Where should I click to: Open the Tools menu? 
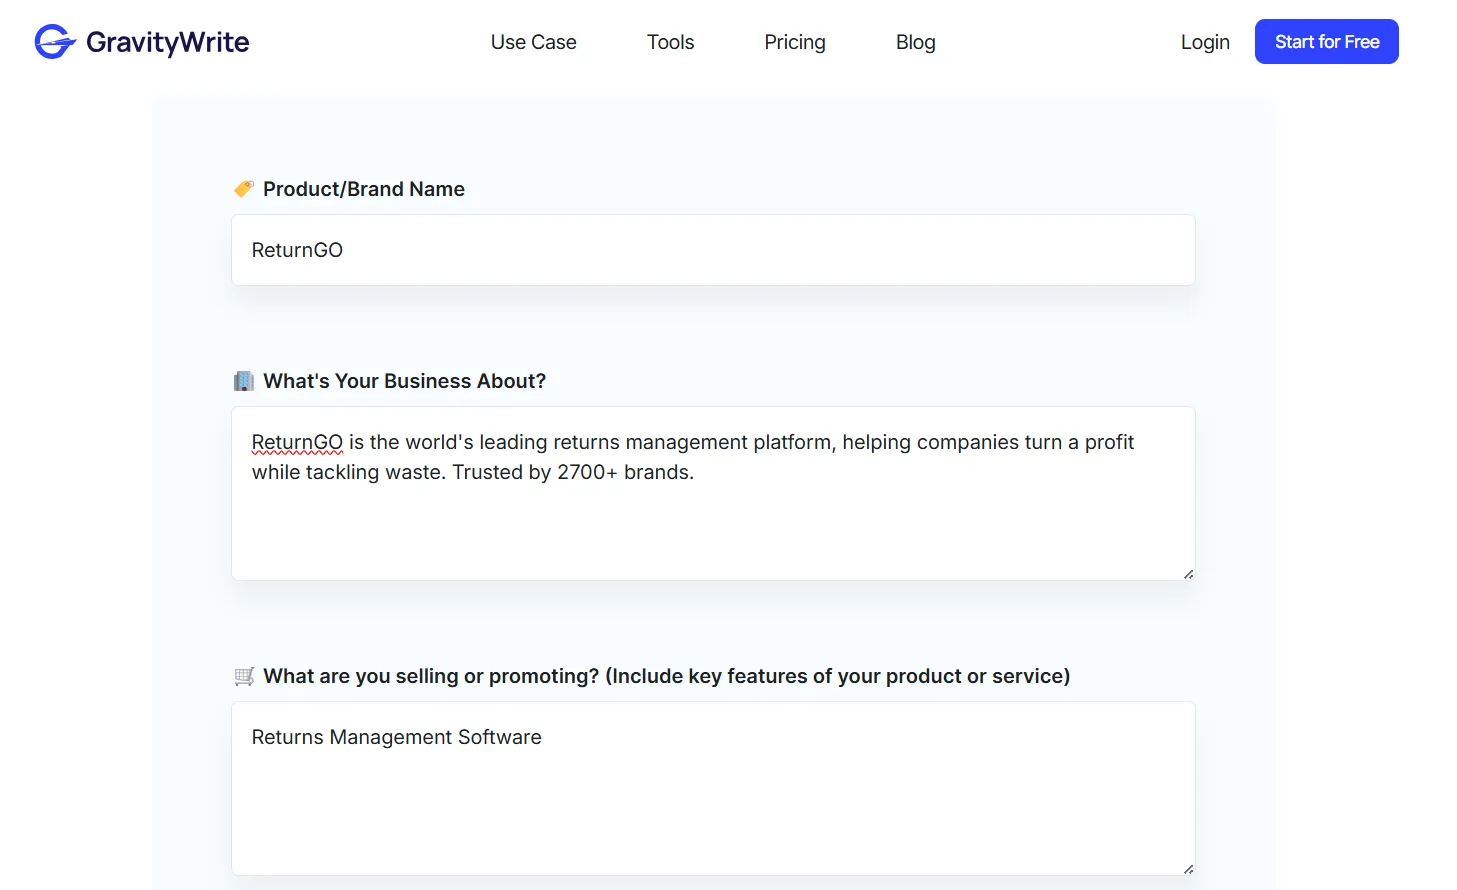pyautogui.click(x=670, y=42)
